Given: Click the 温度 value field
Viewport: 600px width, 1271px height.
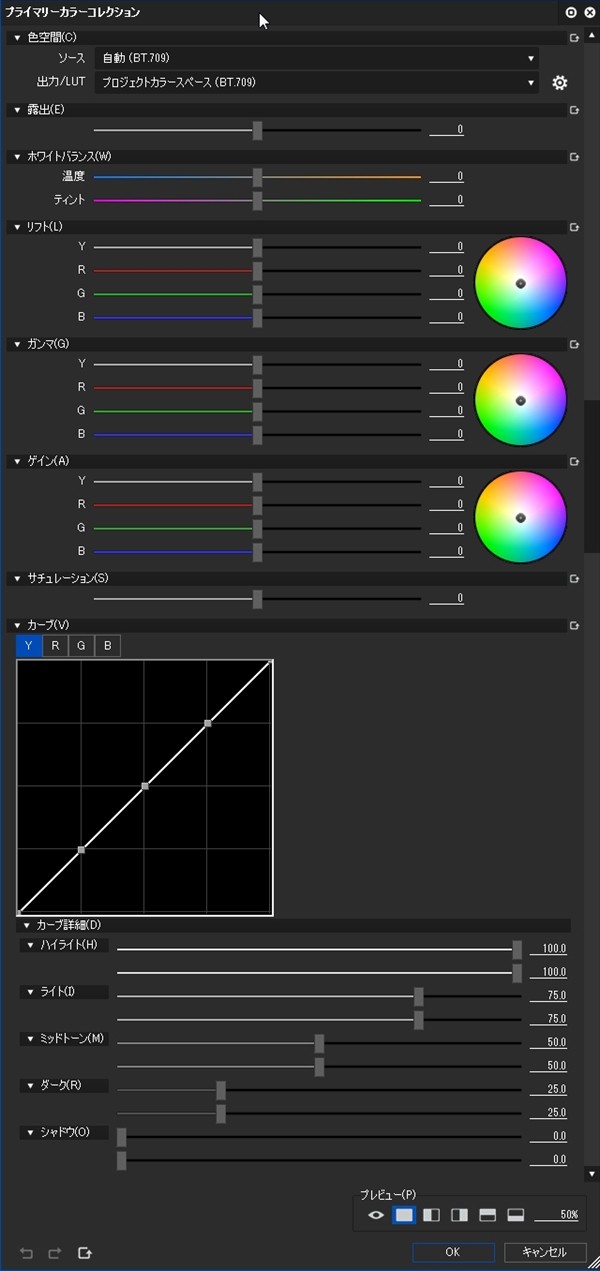Looking at the screenshot, I should [447, 177].
